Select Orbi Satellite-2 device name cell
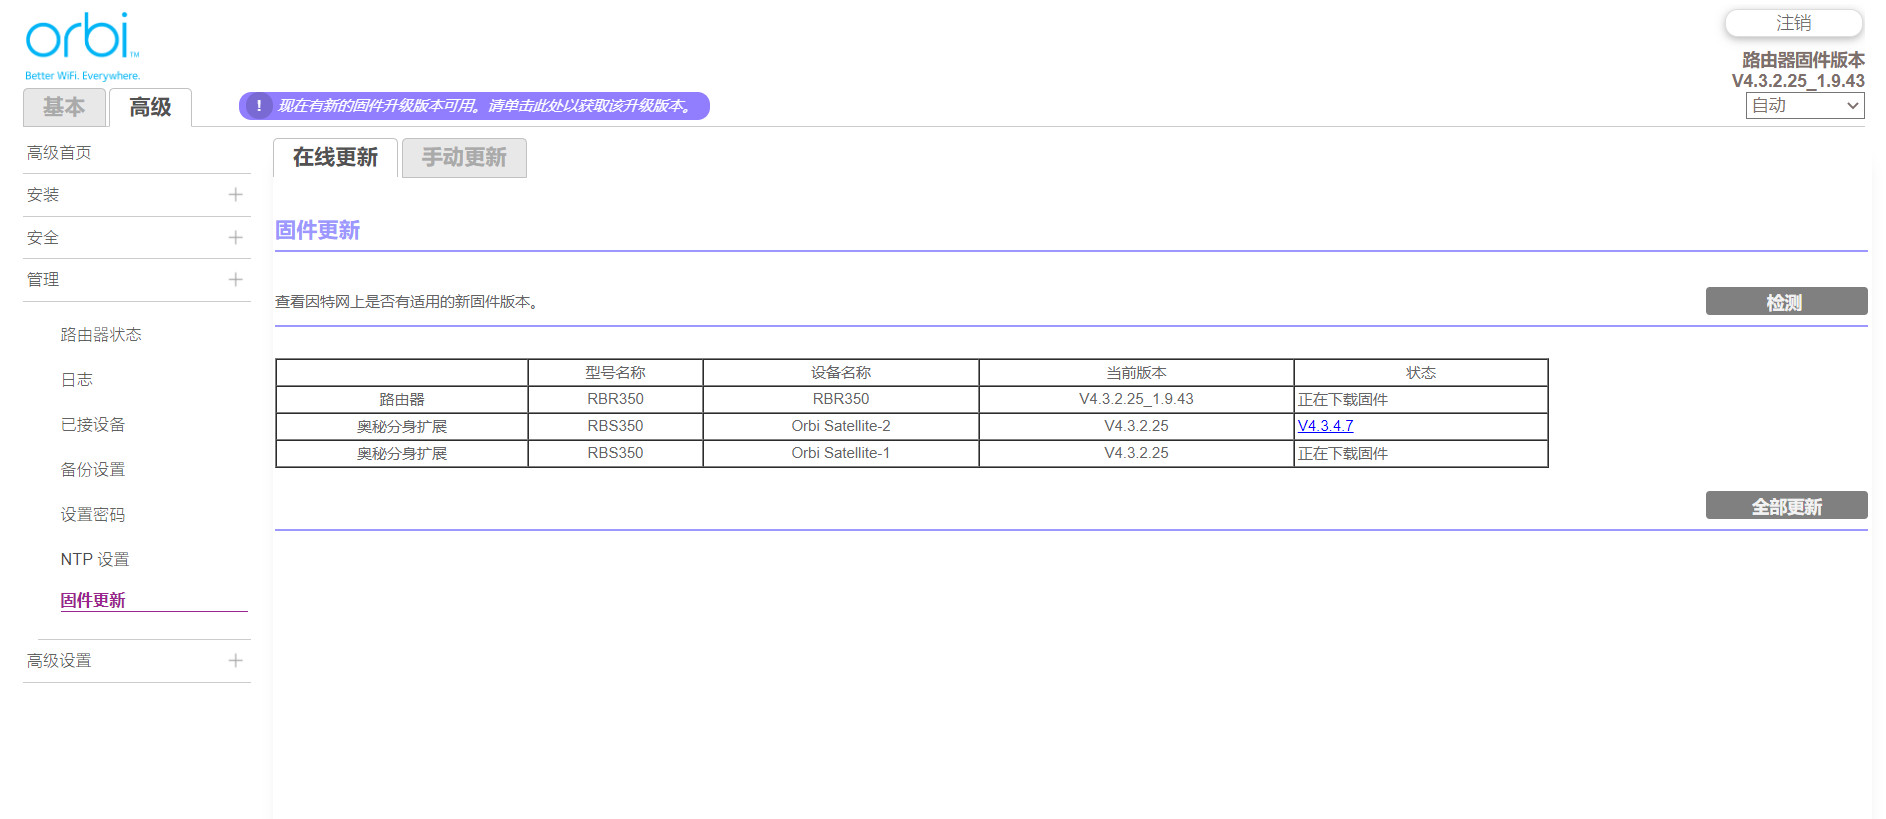The width and height of the screenshot is (1886, 819). coord(841,426)
